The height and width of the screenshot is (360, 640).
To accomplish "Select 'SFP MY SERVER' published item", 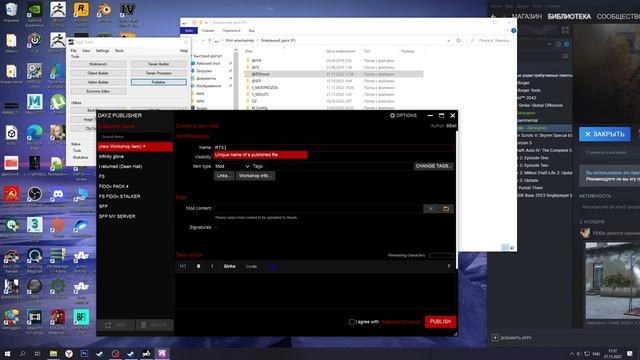I will pos(135,216).
